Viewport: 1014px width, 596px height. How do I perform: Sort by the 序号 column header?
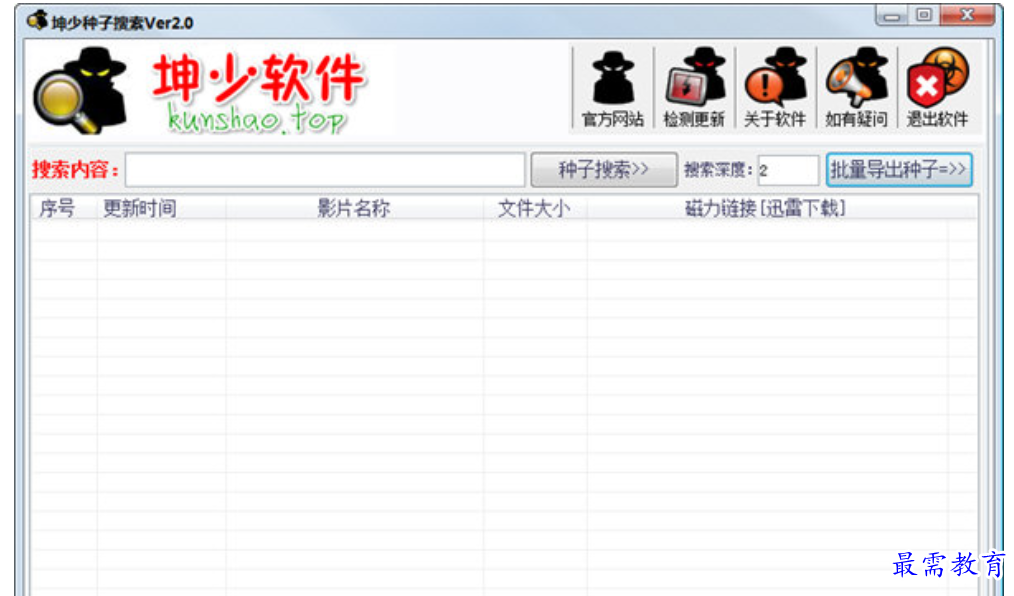point(63,208)
